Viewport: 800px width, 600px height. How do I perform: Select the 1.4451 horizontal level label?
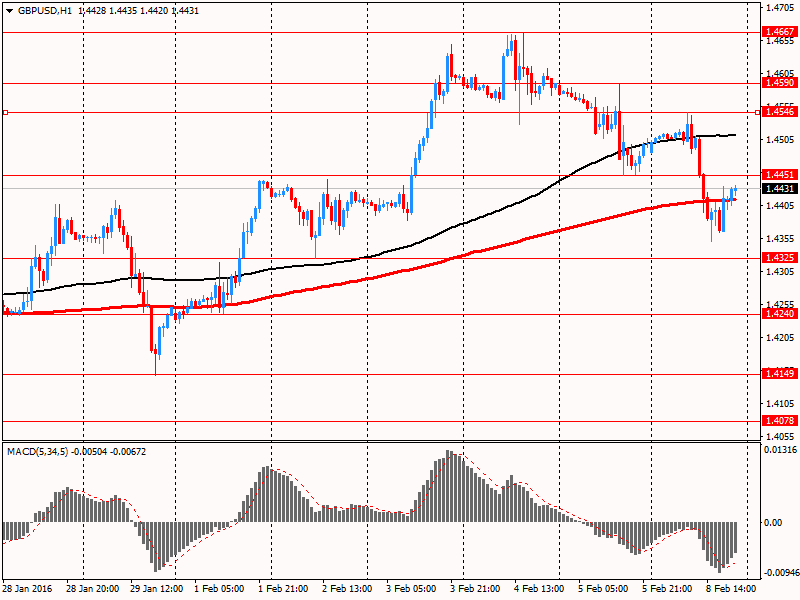[x=780, y=175]
